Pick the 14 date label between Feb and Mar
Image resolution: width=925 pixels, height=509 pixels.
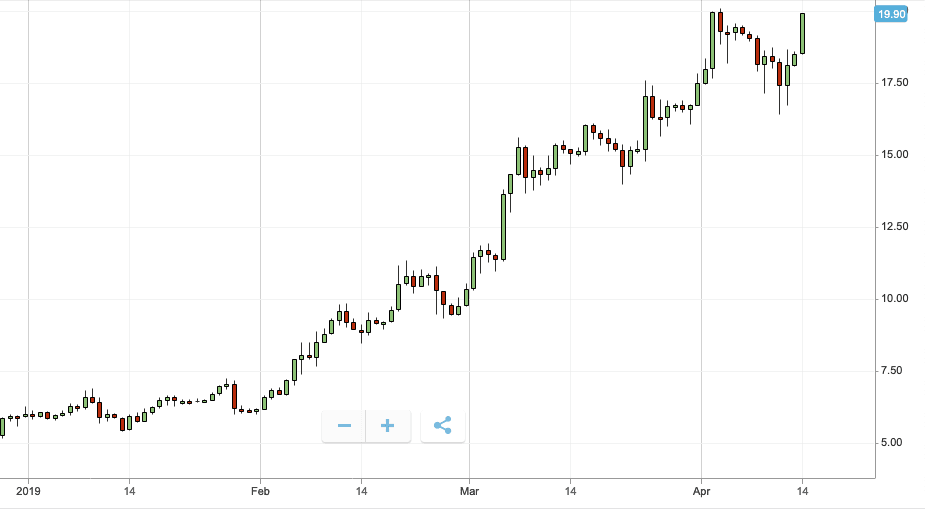(x=362, y=491)
